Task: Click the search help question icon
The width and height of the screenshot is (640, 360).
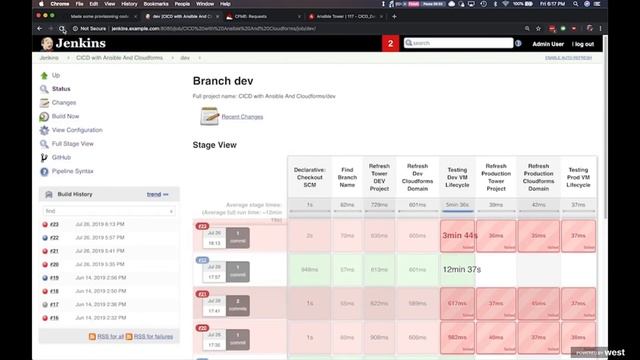Action: tap(518, 43)
